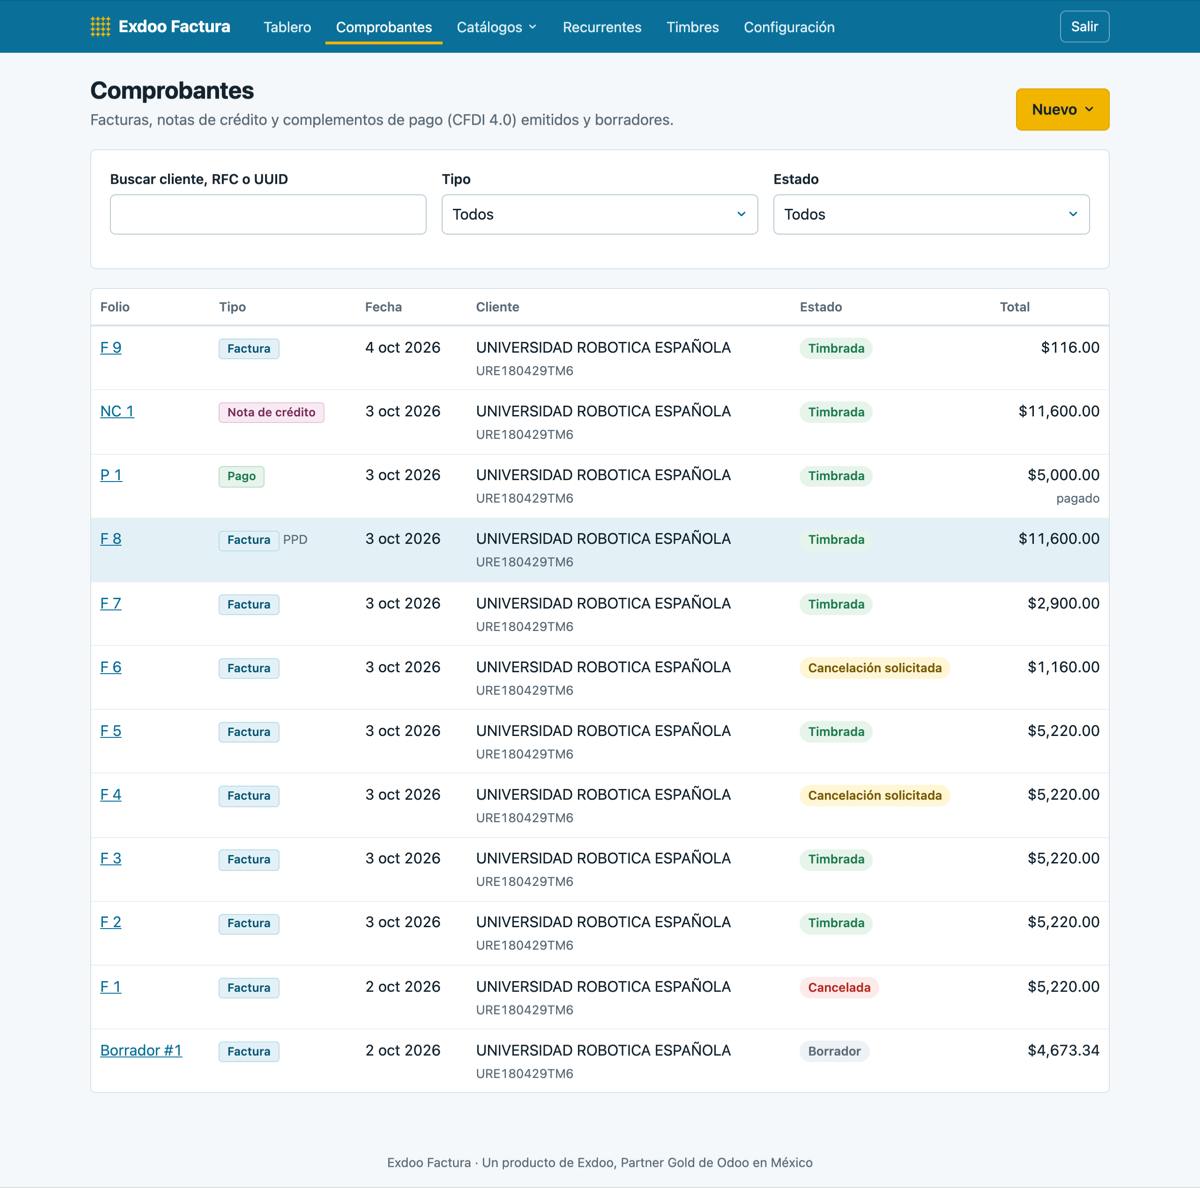Open invoice F 9
The image size is (1200, 1188).
pos(111,348)
